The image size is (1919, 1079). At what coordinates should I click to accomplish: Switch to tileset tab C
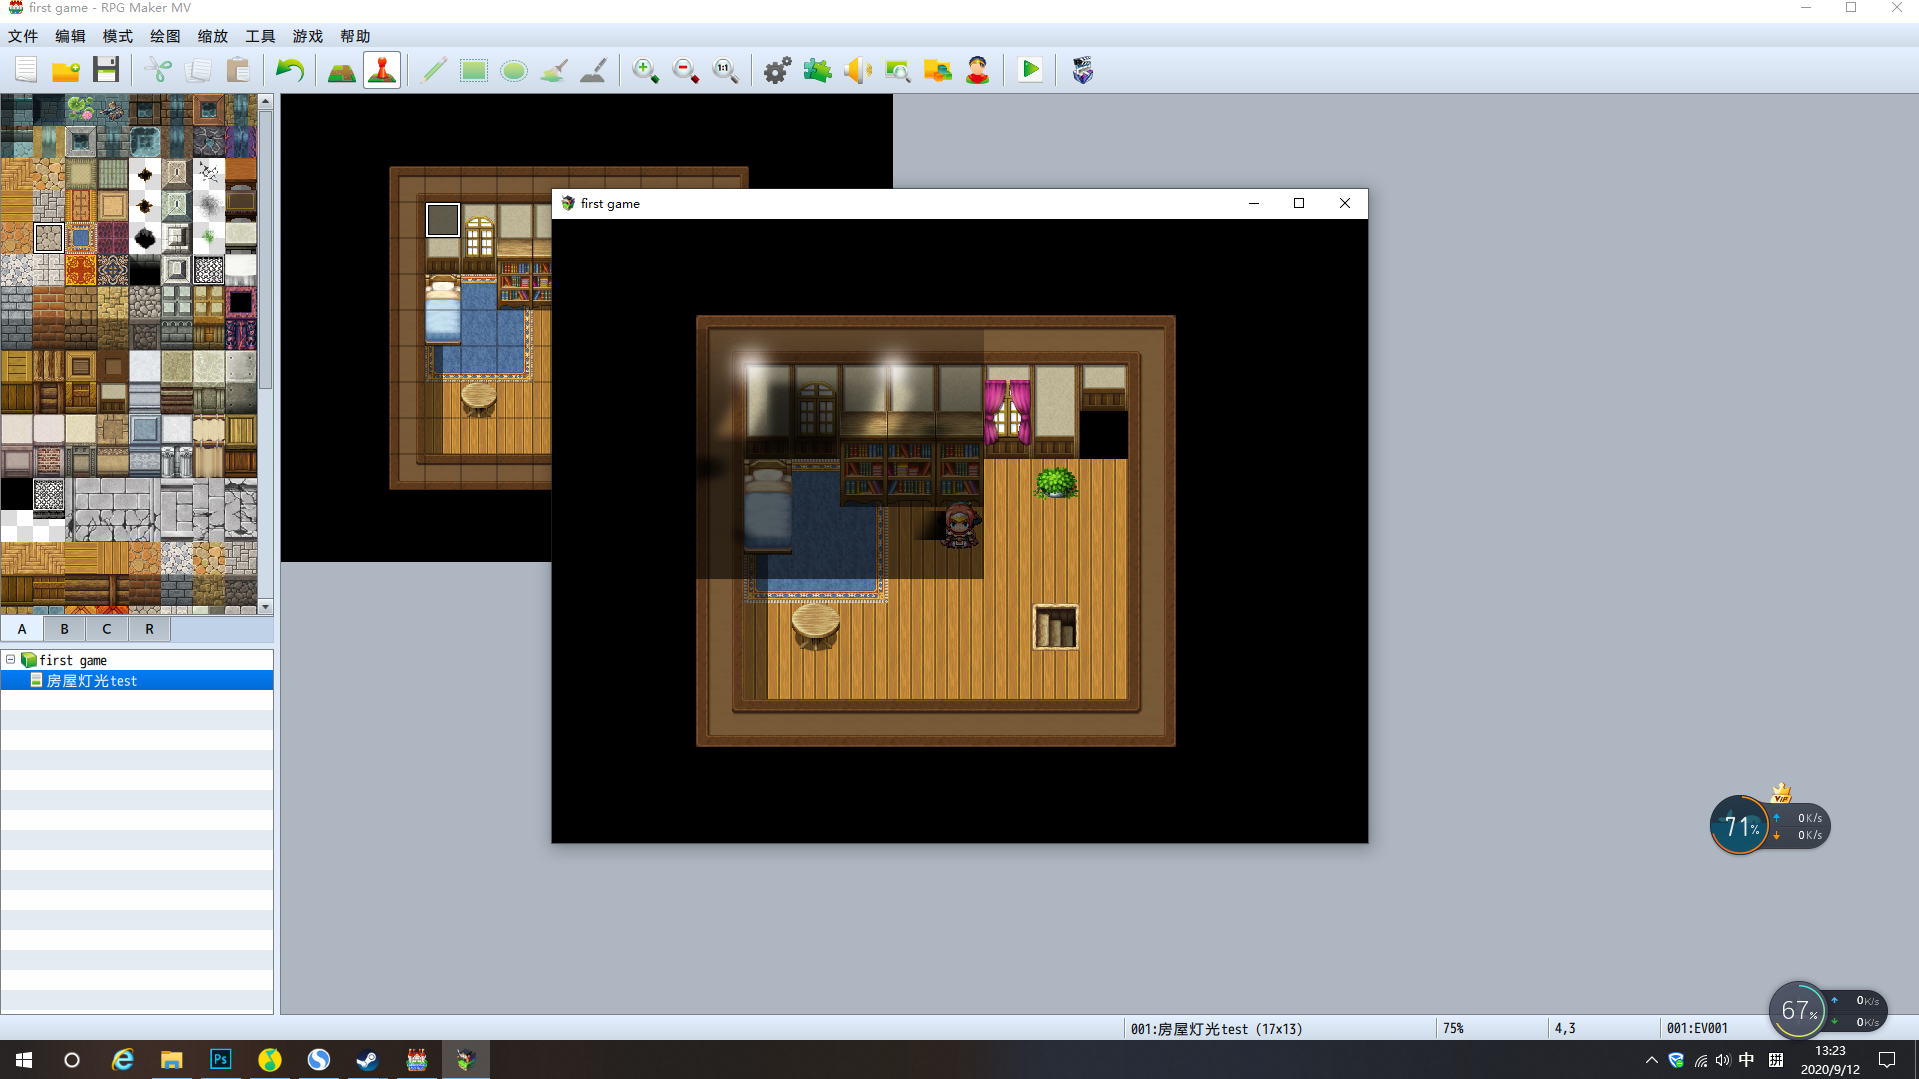click(x=107, y=629)
